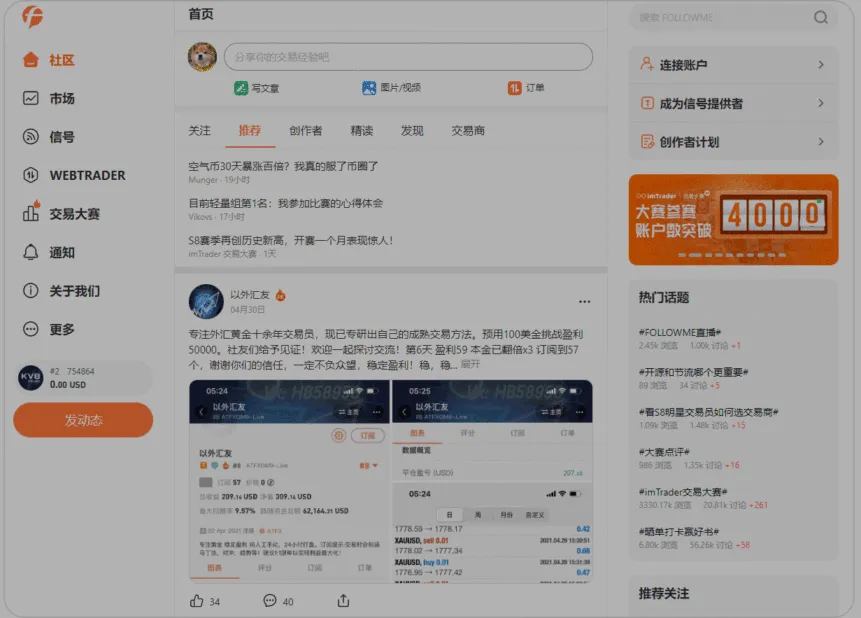Click 热门话题 section heading
Image resolution: width=861 pixels, height=618 pixels.
(x=663, y=298)
